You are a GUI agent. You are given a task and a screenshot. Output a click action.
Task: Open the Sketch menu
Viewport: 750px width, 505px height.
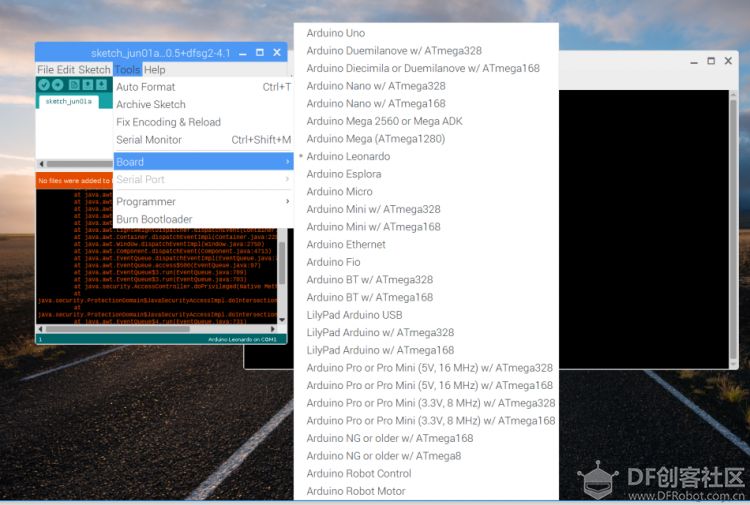(x=94, y=69)
